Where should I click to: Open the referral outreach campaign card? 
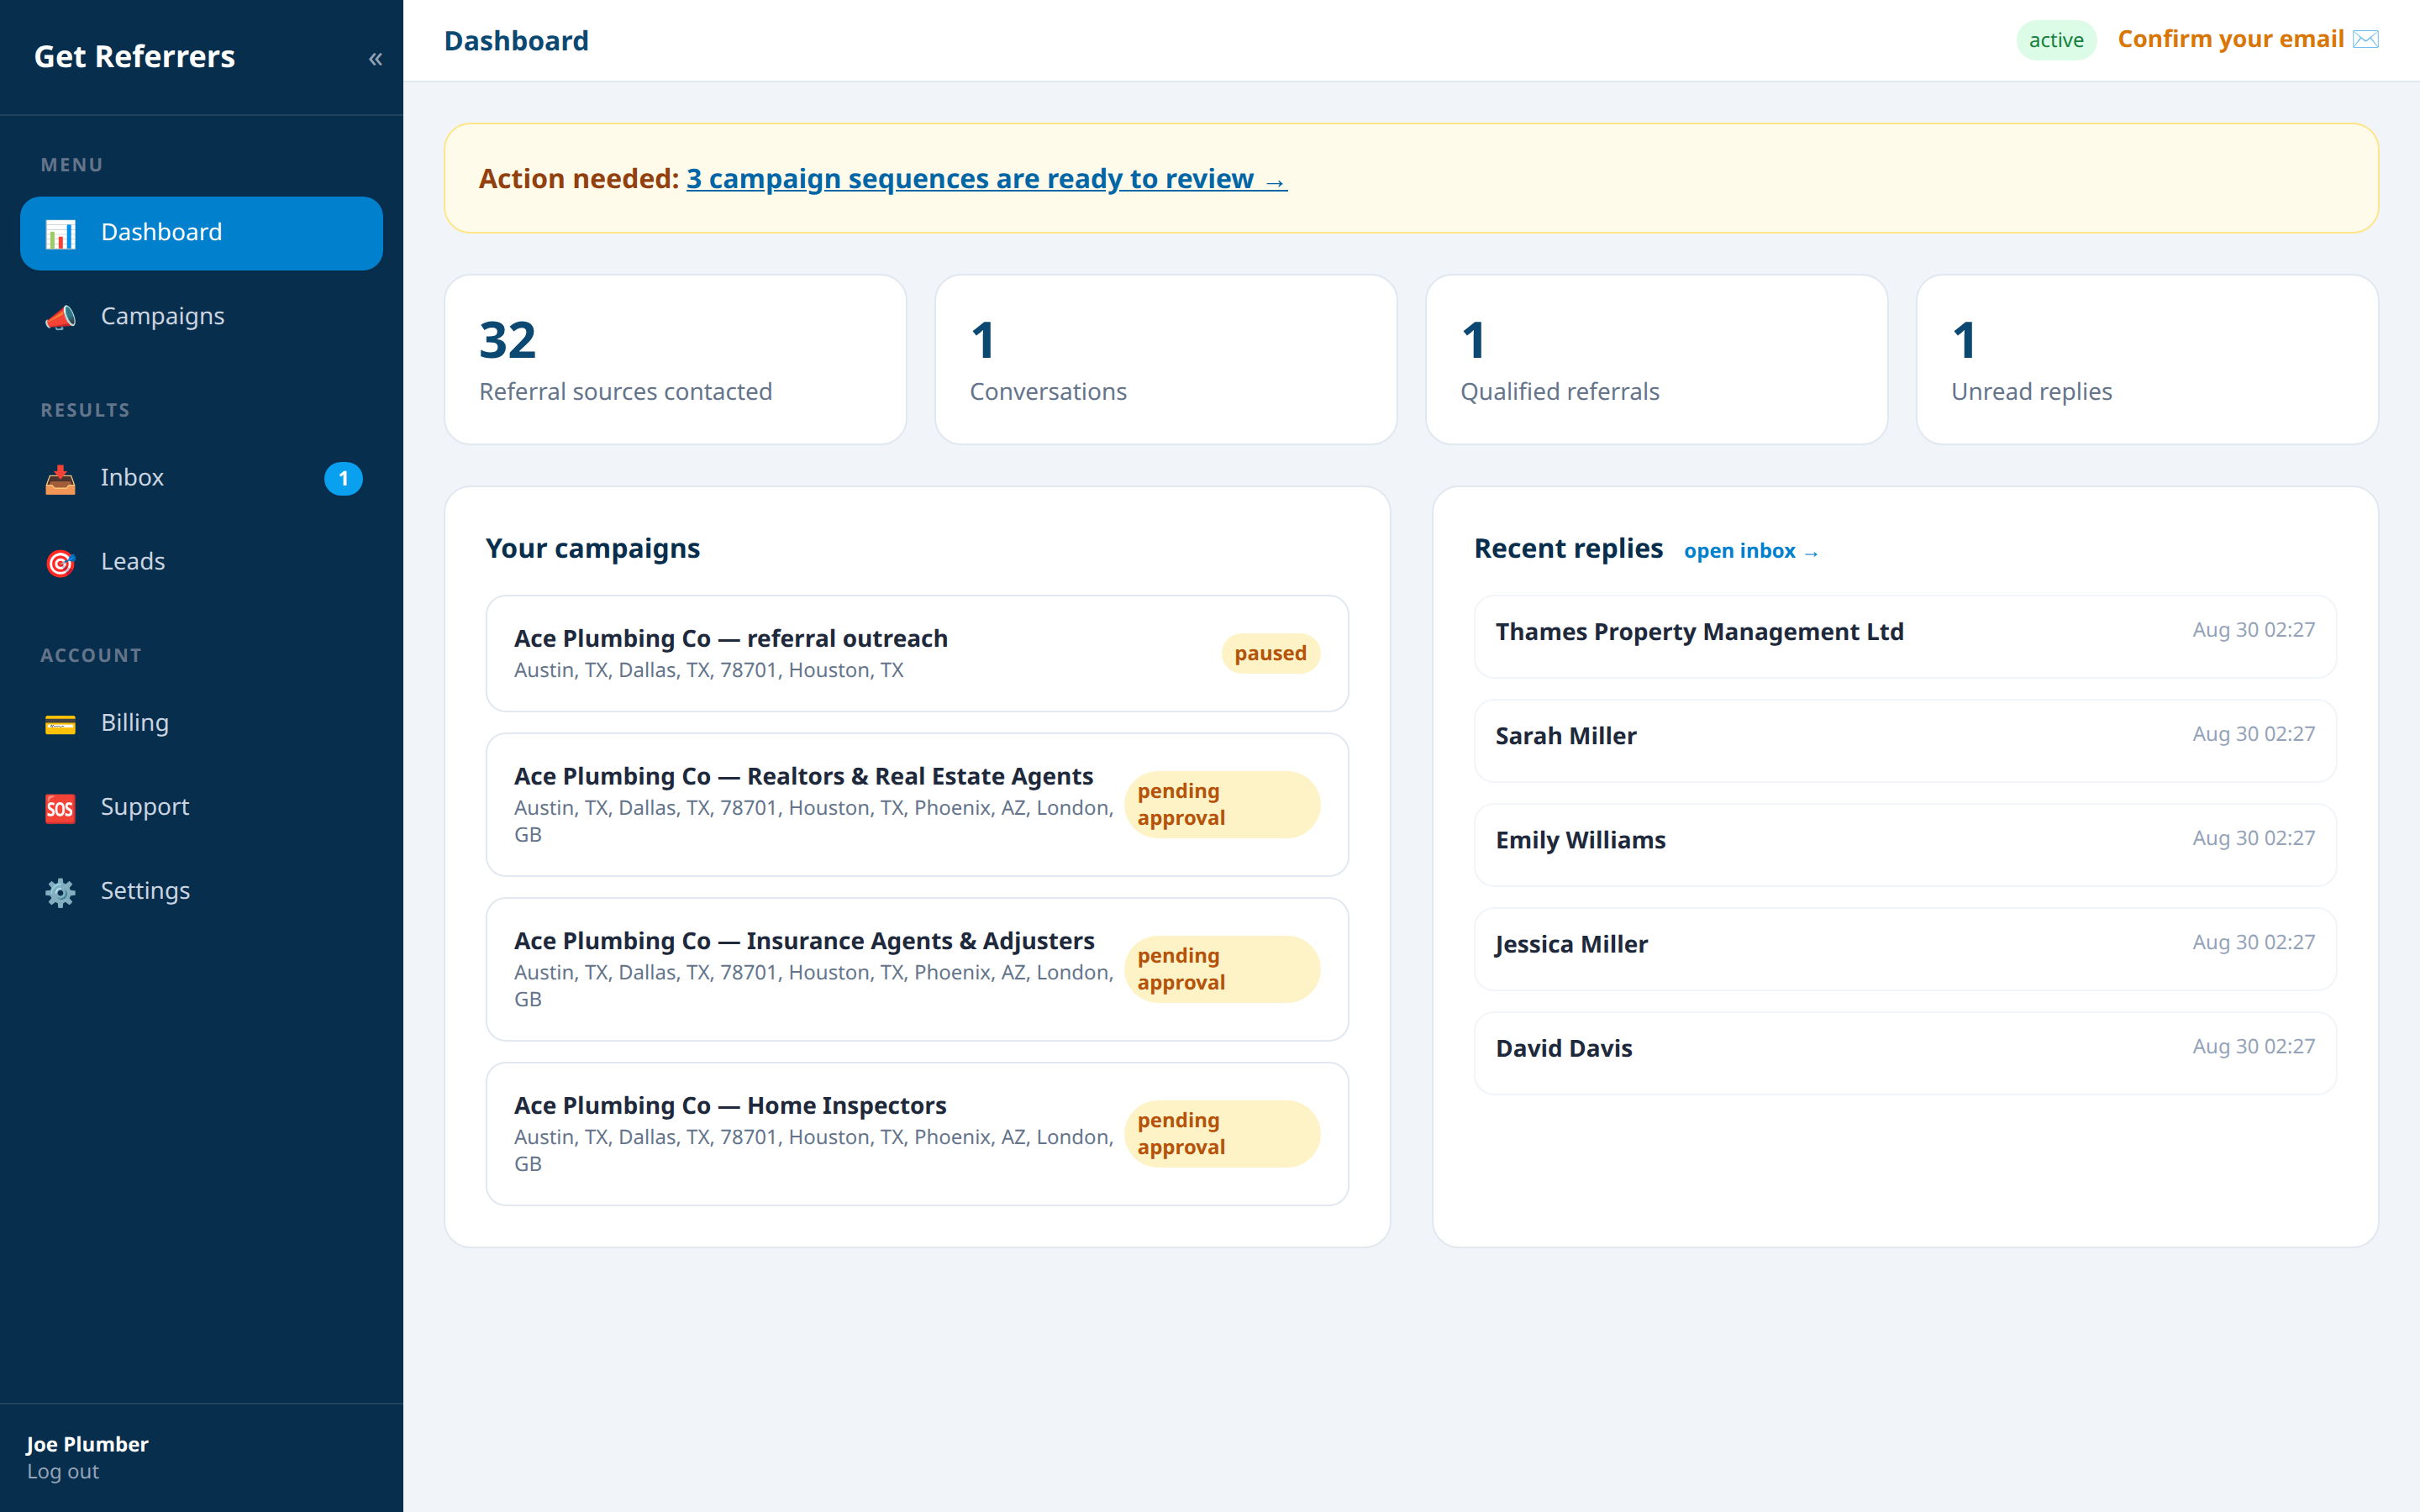(917, 654)
